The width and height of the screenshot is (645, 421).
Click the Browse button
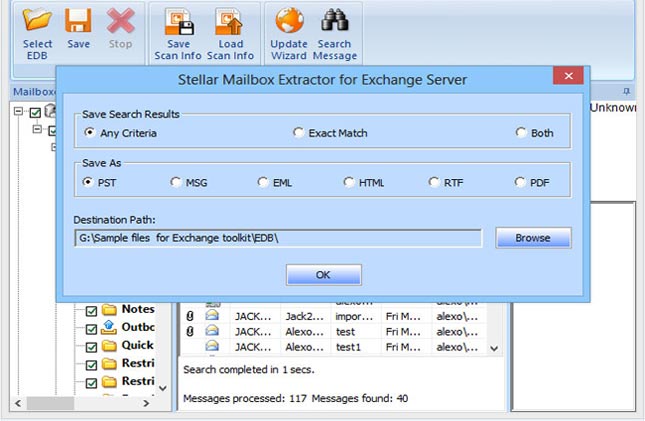(x=533, y=238)
